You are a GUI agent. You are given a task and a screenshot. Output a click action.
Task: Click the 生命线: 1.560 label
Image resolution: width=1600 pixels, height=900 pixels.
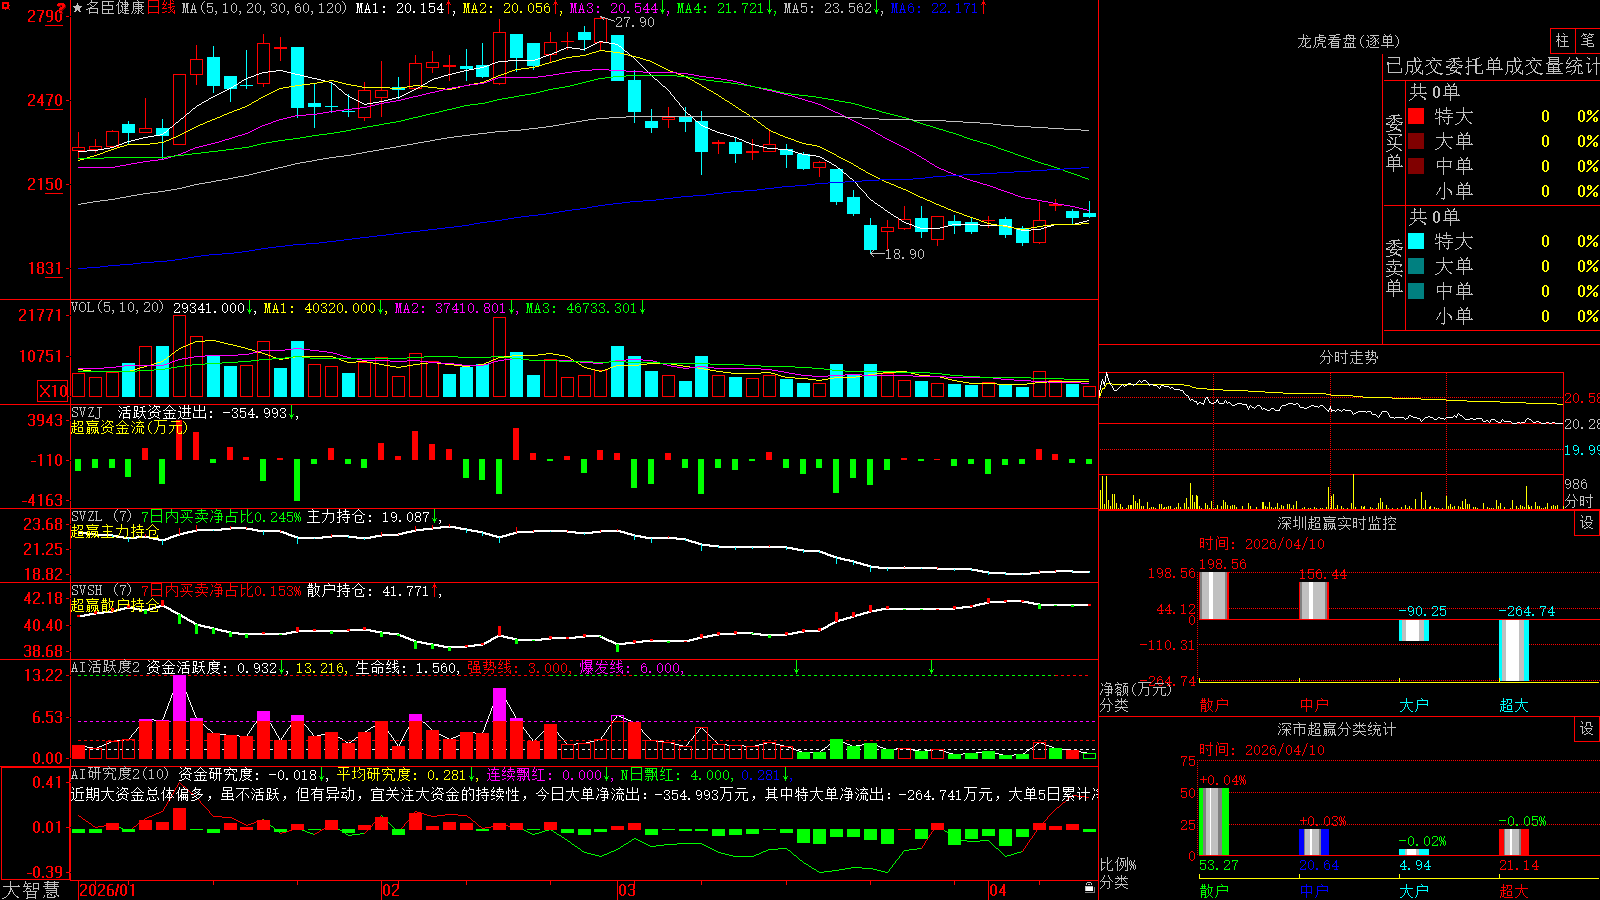[406, 667]
